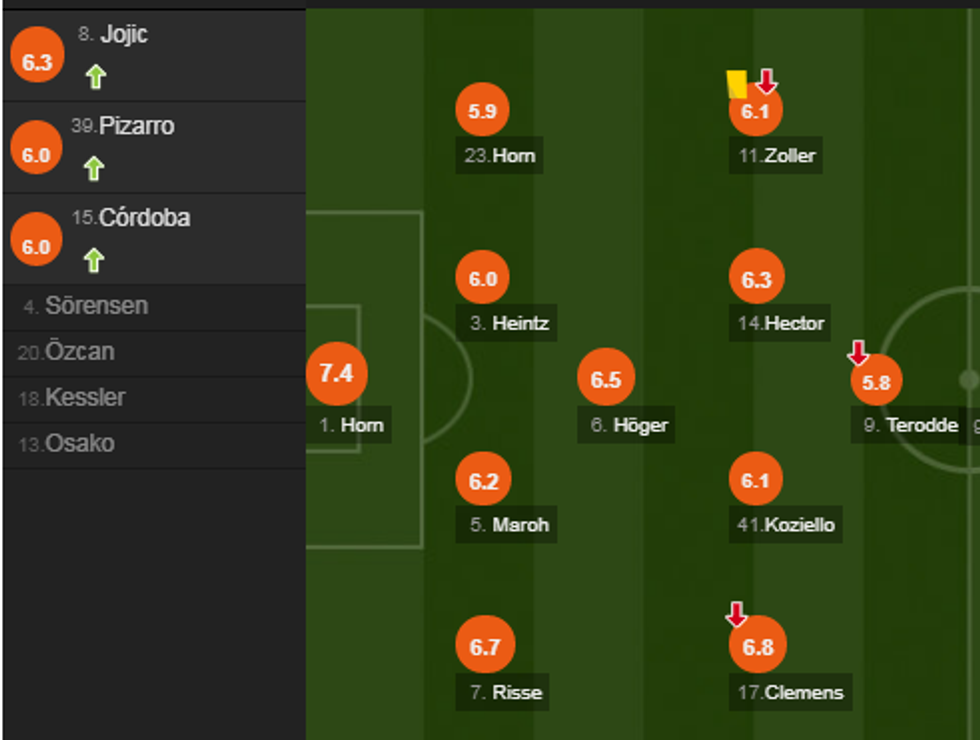This screenshot has width=980, height=740.
Task: Click Córdoba's green substituted-on arrow
Action: click(94, 261)
